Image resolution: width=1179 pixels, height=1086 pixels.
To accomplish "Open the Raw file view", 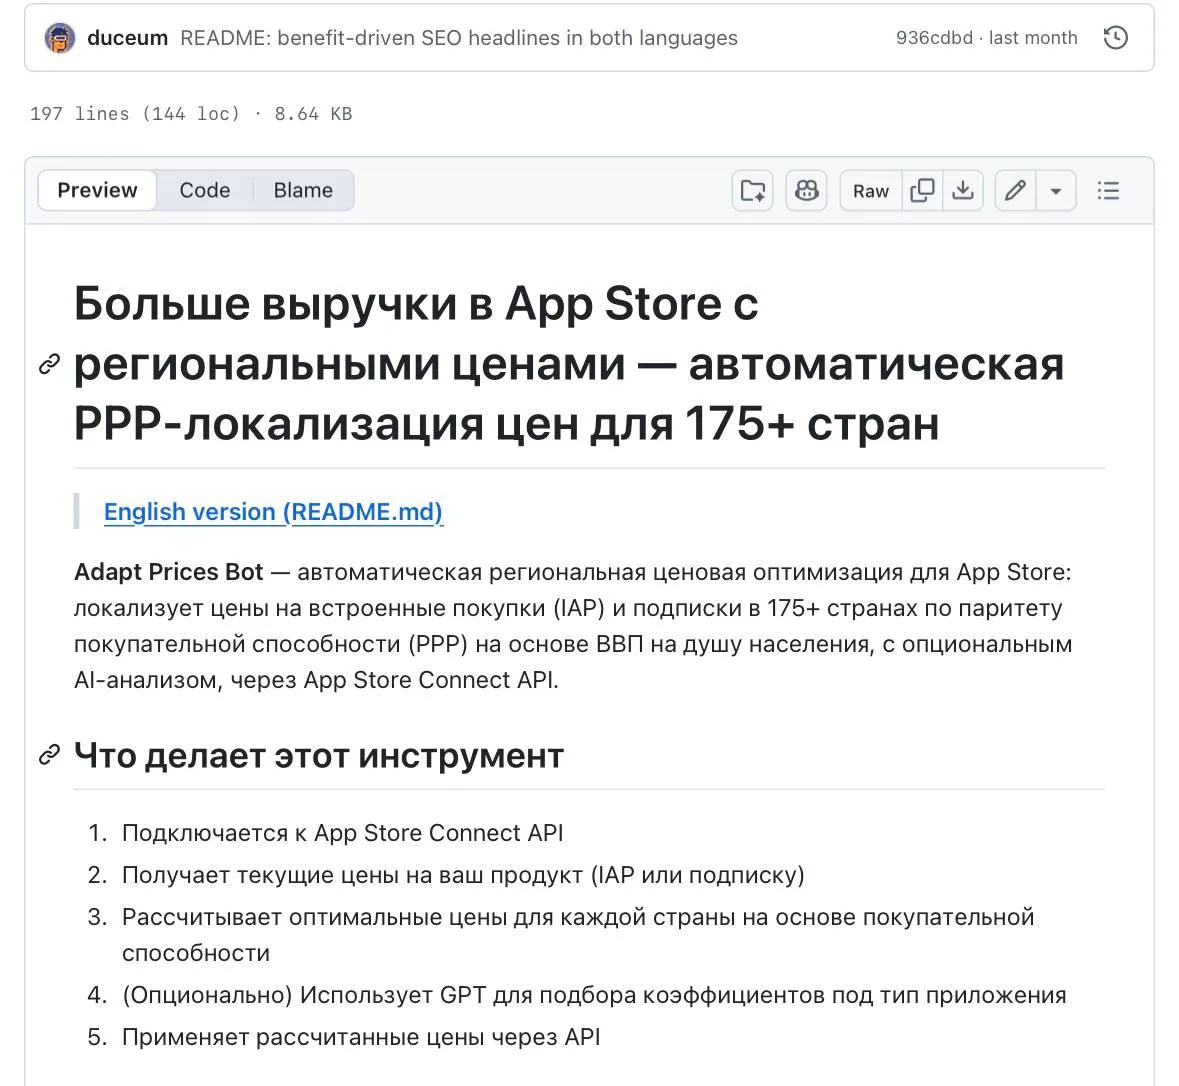I will tap(871, 191).
